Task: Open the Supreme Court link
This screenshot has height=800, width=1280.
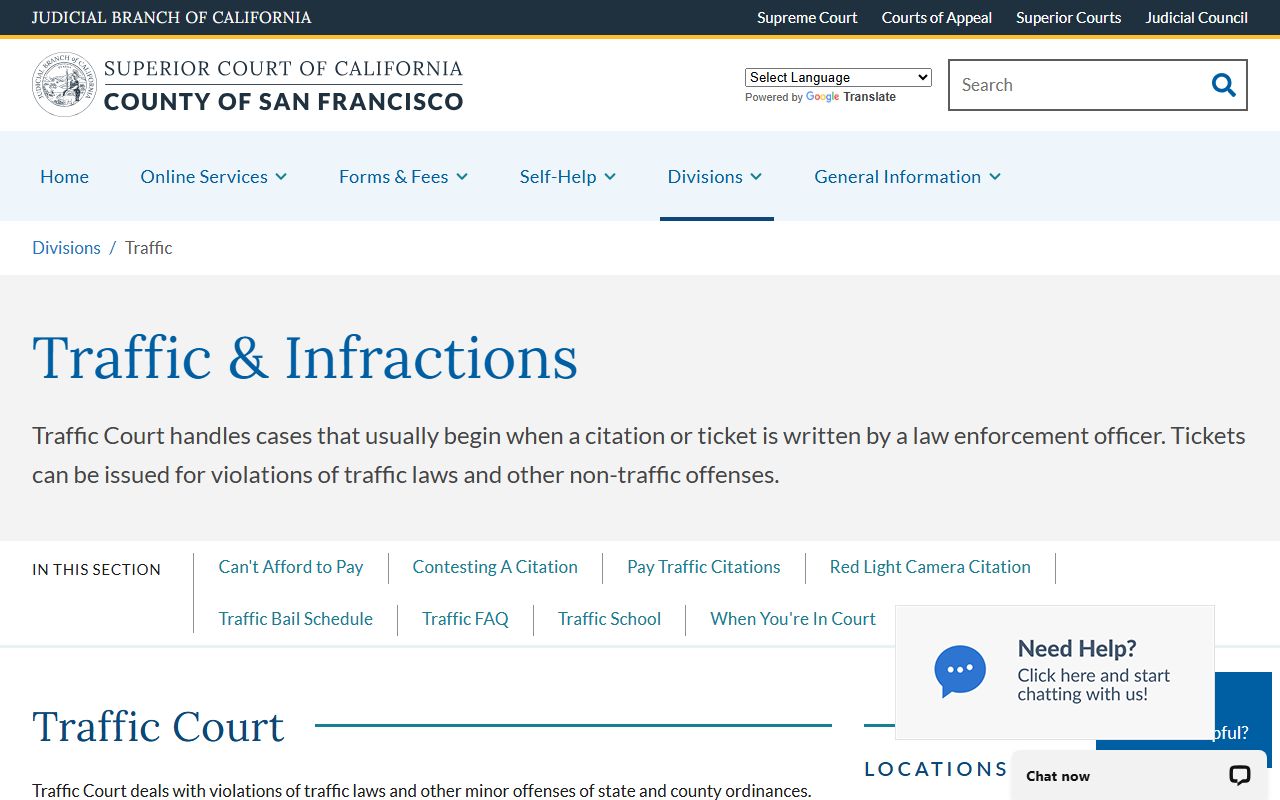Action: pyautogui.click(x=807, y=17)
